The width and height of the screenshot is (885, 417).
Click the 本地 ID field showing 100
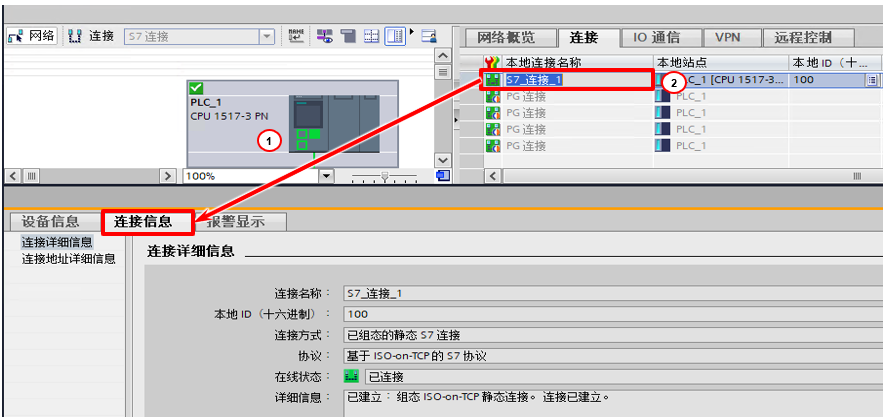[614, 314]
